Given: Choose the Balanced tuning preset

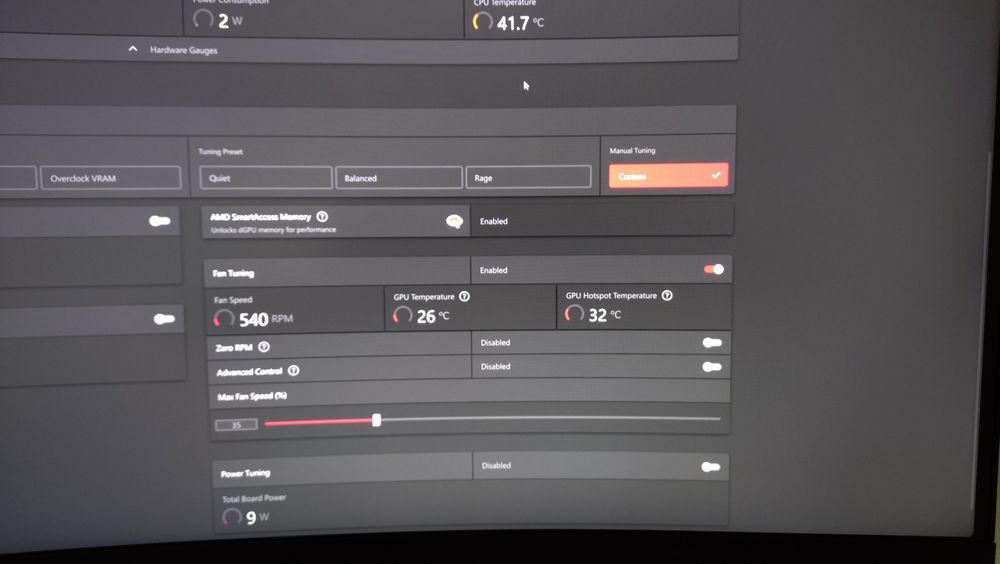Looking at the screenshot, I should click(399, 177).
